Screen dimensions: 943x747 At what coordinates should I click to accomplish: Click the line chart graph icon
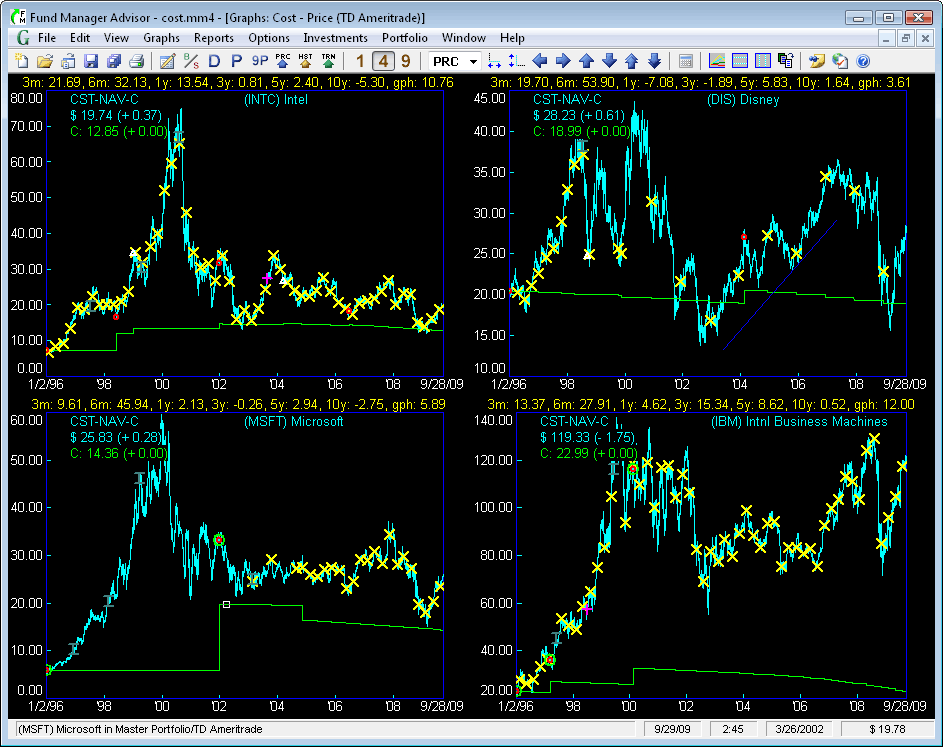pyautogui.click(x=717, y=61)
